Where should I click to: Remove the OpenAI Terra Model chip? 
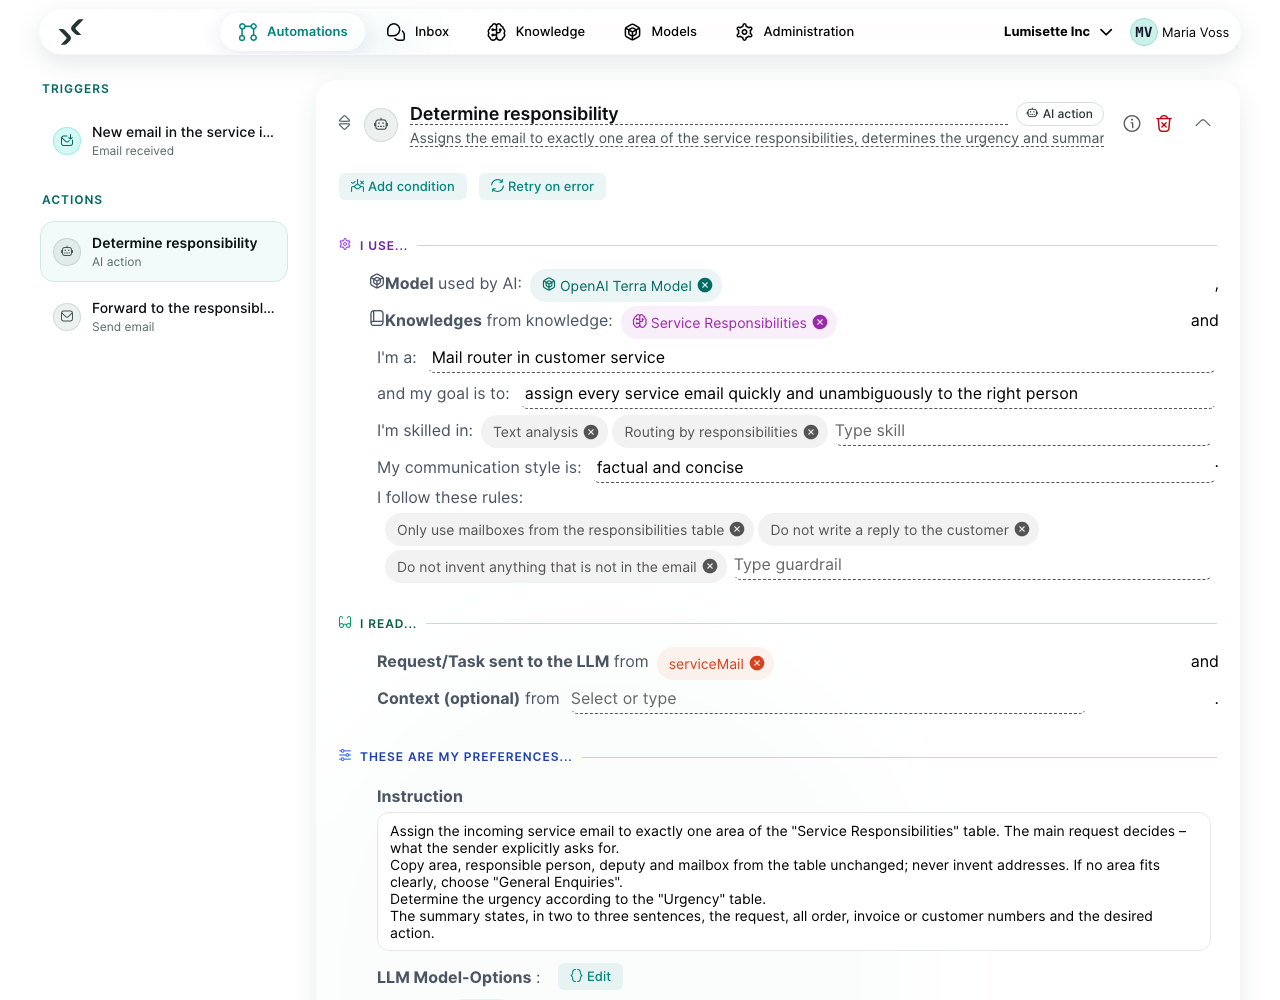click(705, 285)
